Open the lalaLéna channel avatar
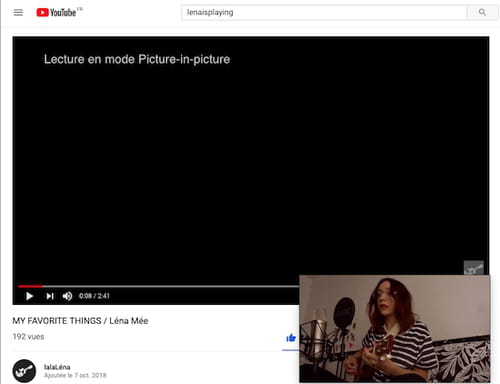The image size is (500, 384). [24, 371]
